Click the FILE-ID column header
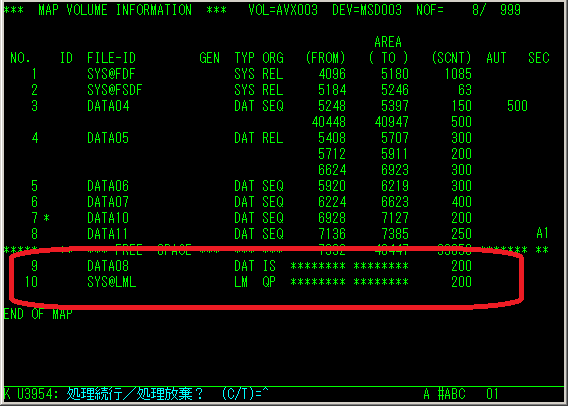The image size is (568, 406). [111, 58]
